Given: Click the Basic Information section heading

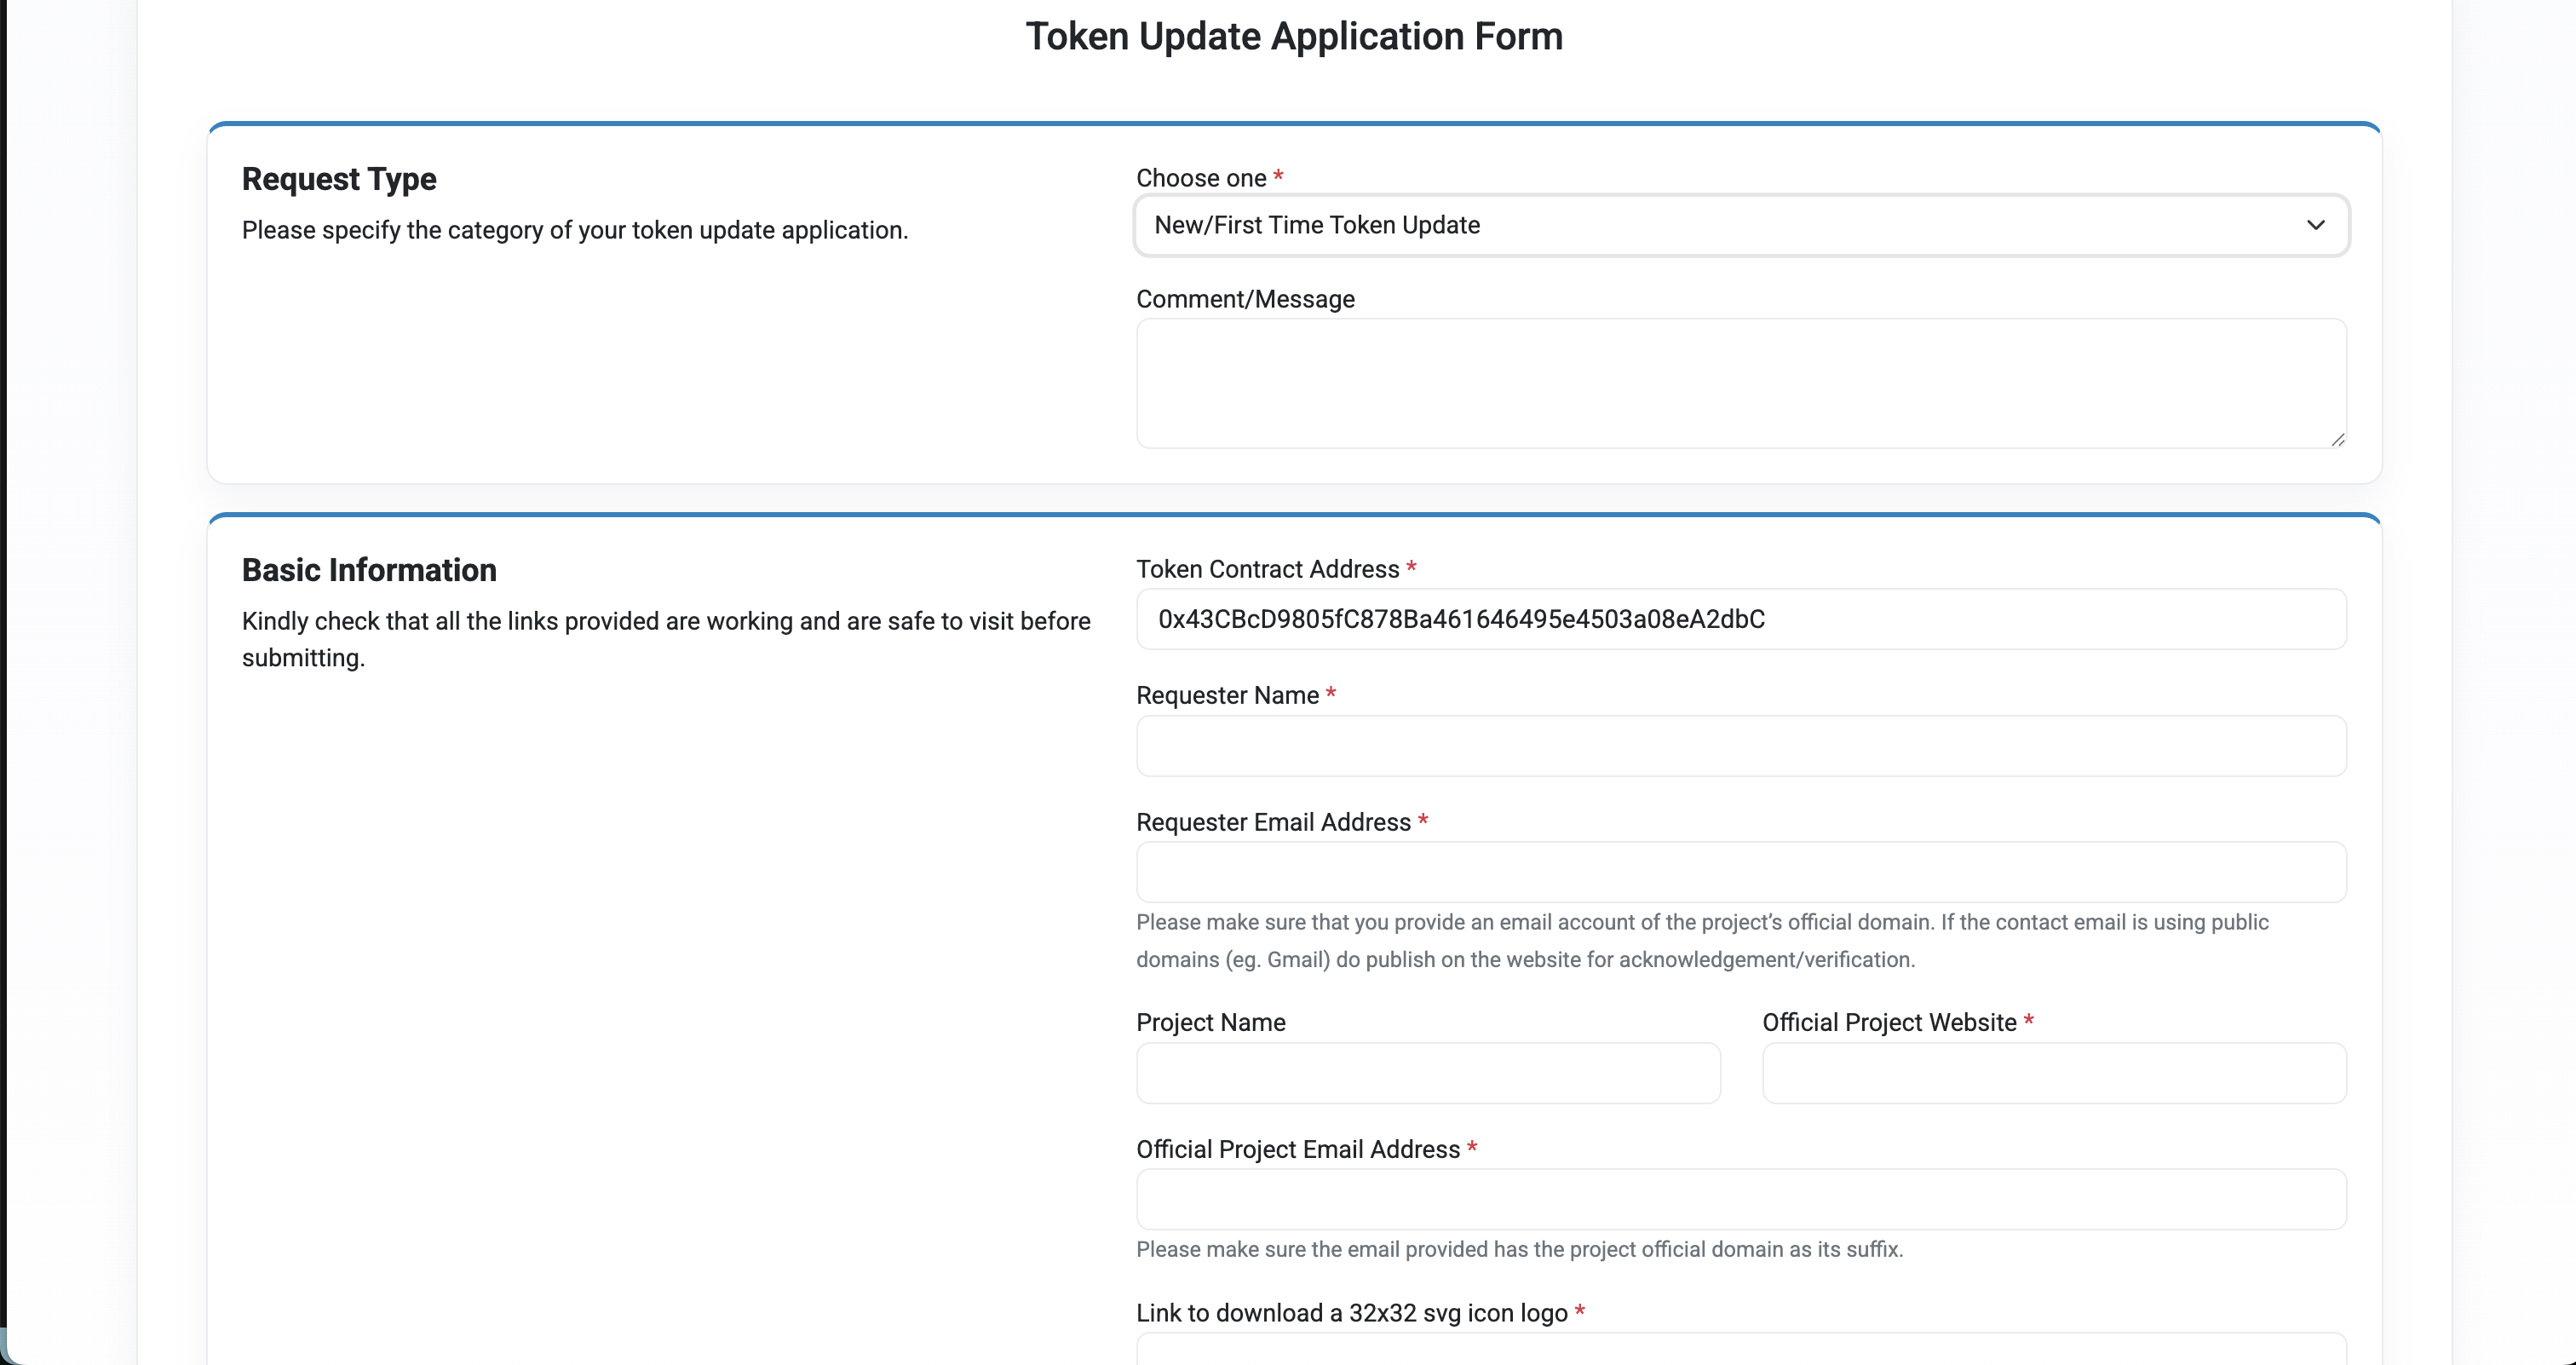Looking at the screenshot, I should point(368,570).
